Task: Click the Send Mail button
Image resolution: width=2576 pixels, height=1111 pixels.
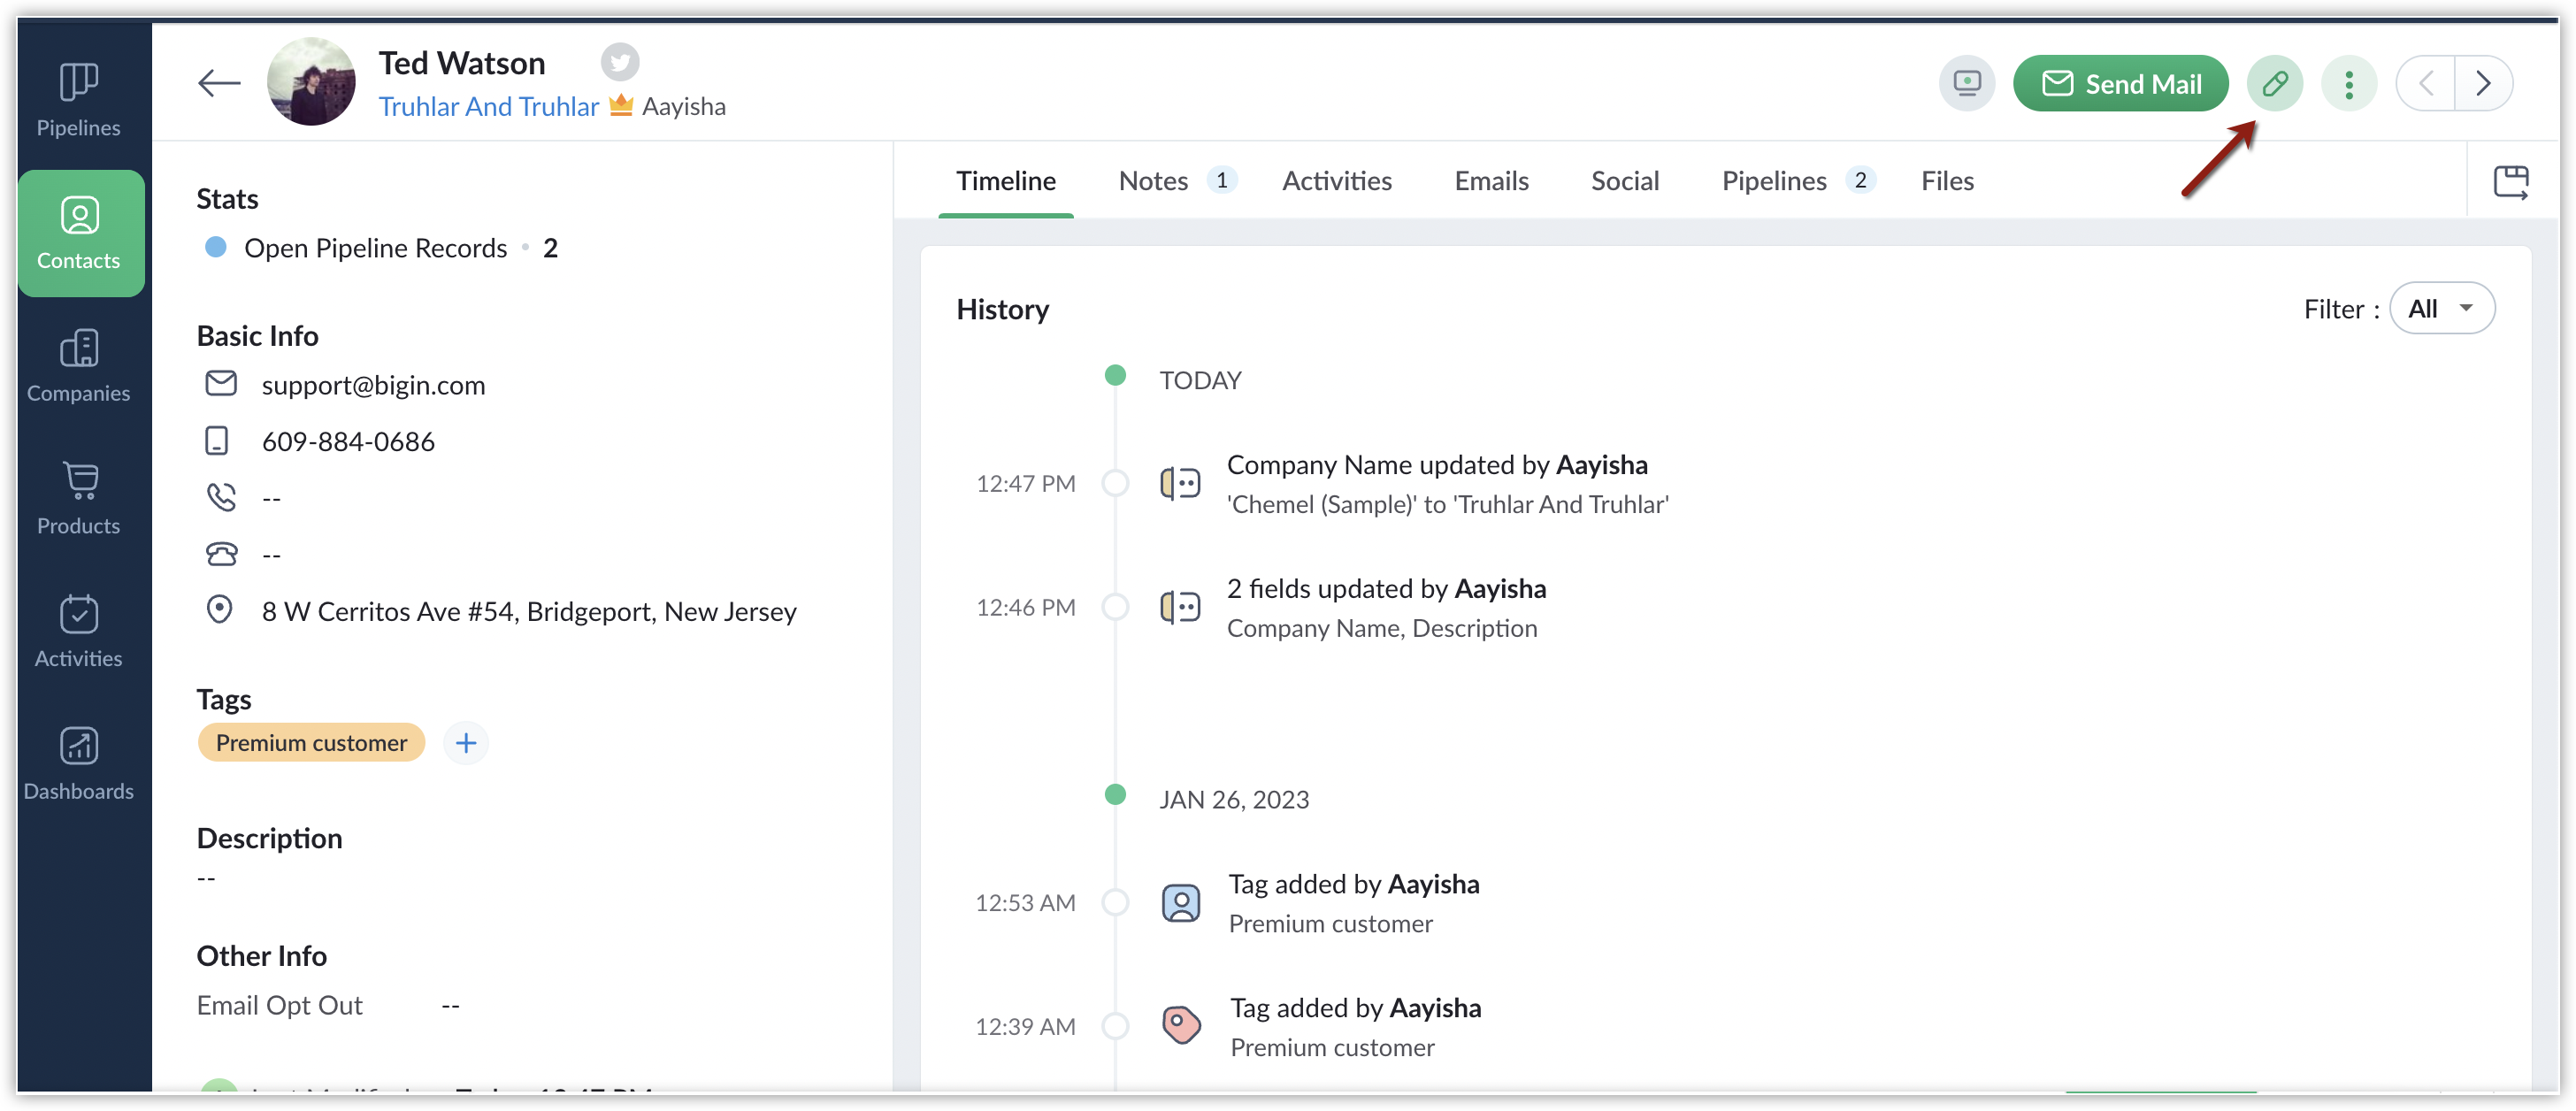Action: 2120,83
